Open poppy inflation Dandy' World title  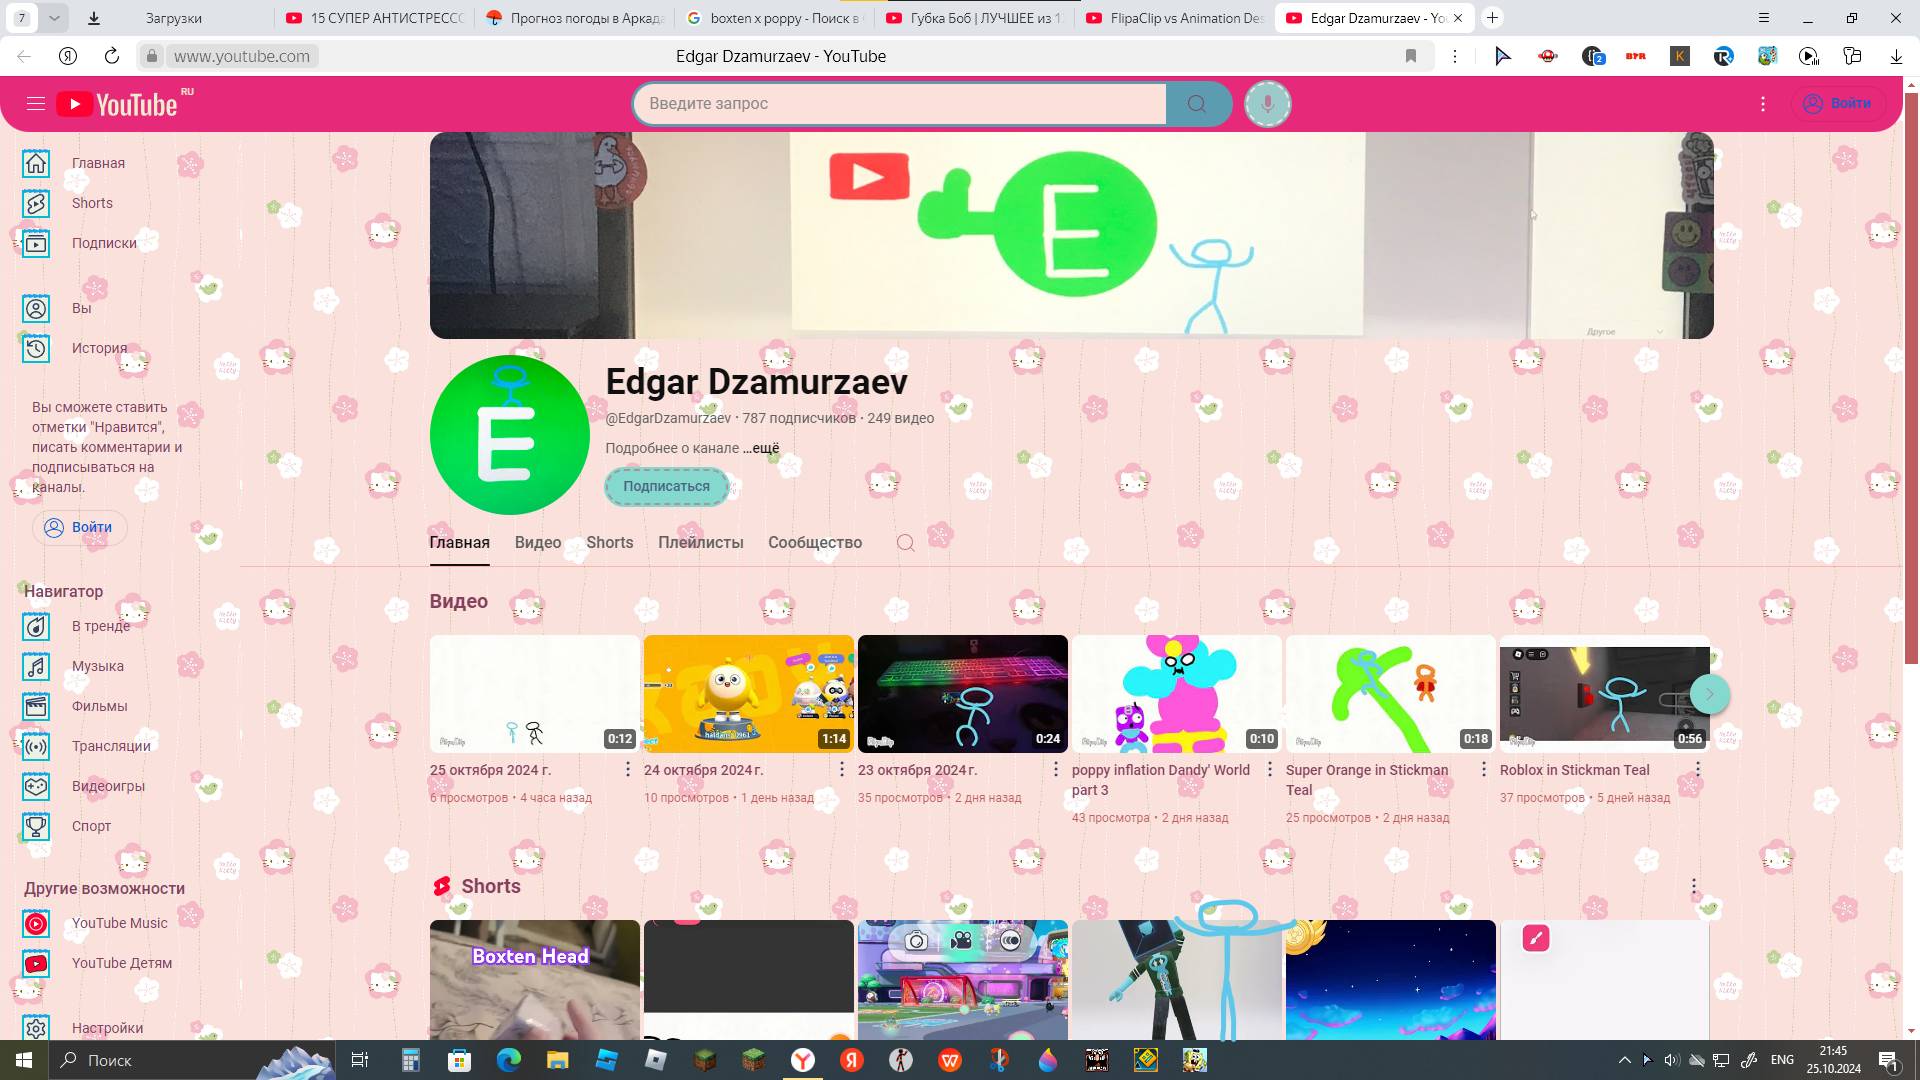pyautogui.click(x=1160, y=780)
